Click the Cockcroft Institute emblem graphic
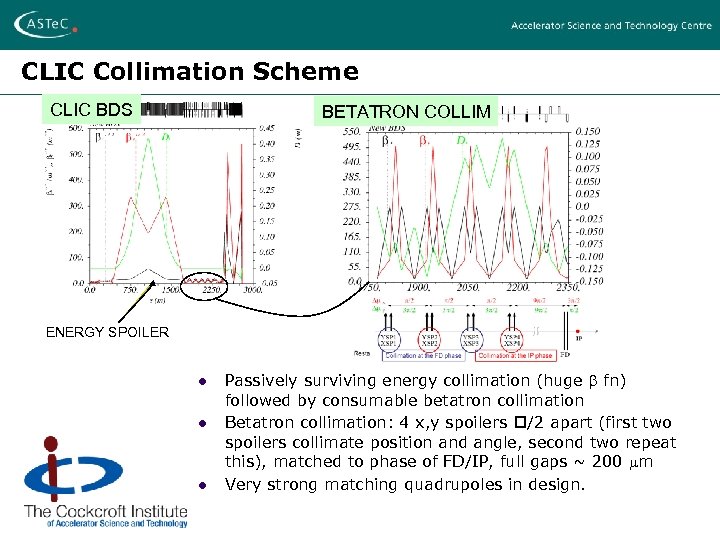This screenshot has width=720, height=540. [x=73, y=468]
